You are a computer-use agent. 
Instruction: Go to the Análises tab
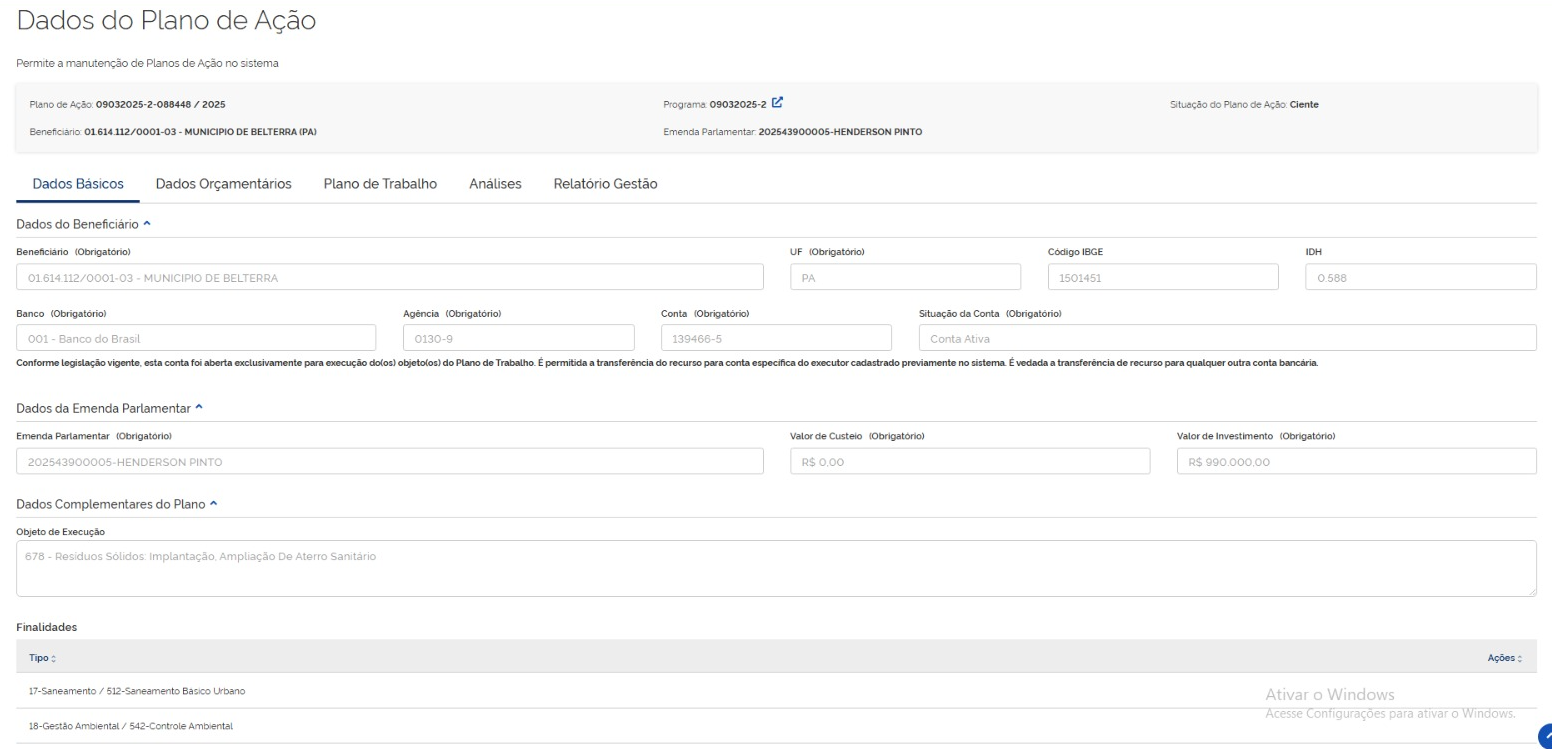tap(495, 184)
